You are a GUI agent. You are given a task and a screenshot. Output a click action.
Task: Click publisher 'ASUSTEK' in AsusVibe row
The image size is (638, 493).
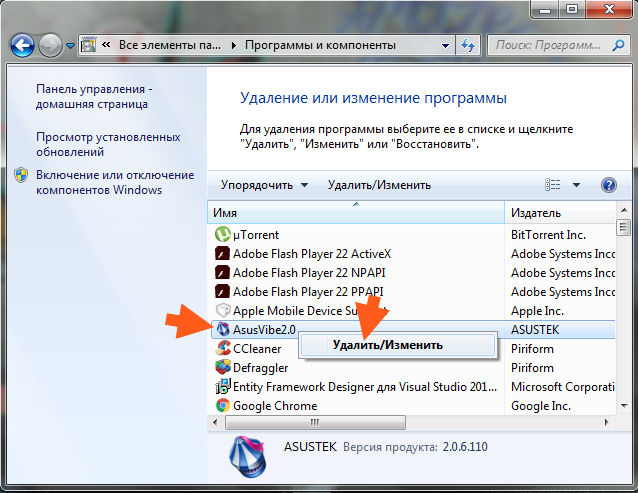535,329
